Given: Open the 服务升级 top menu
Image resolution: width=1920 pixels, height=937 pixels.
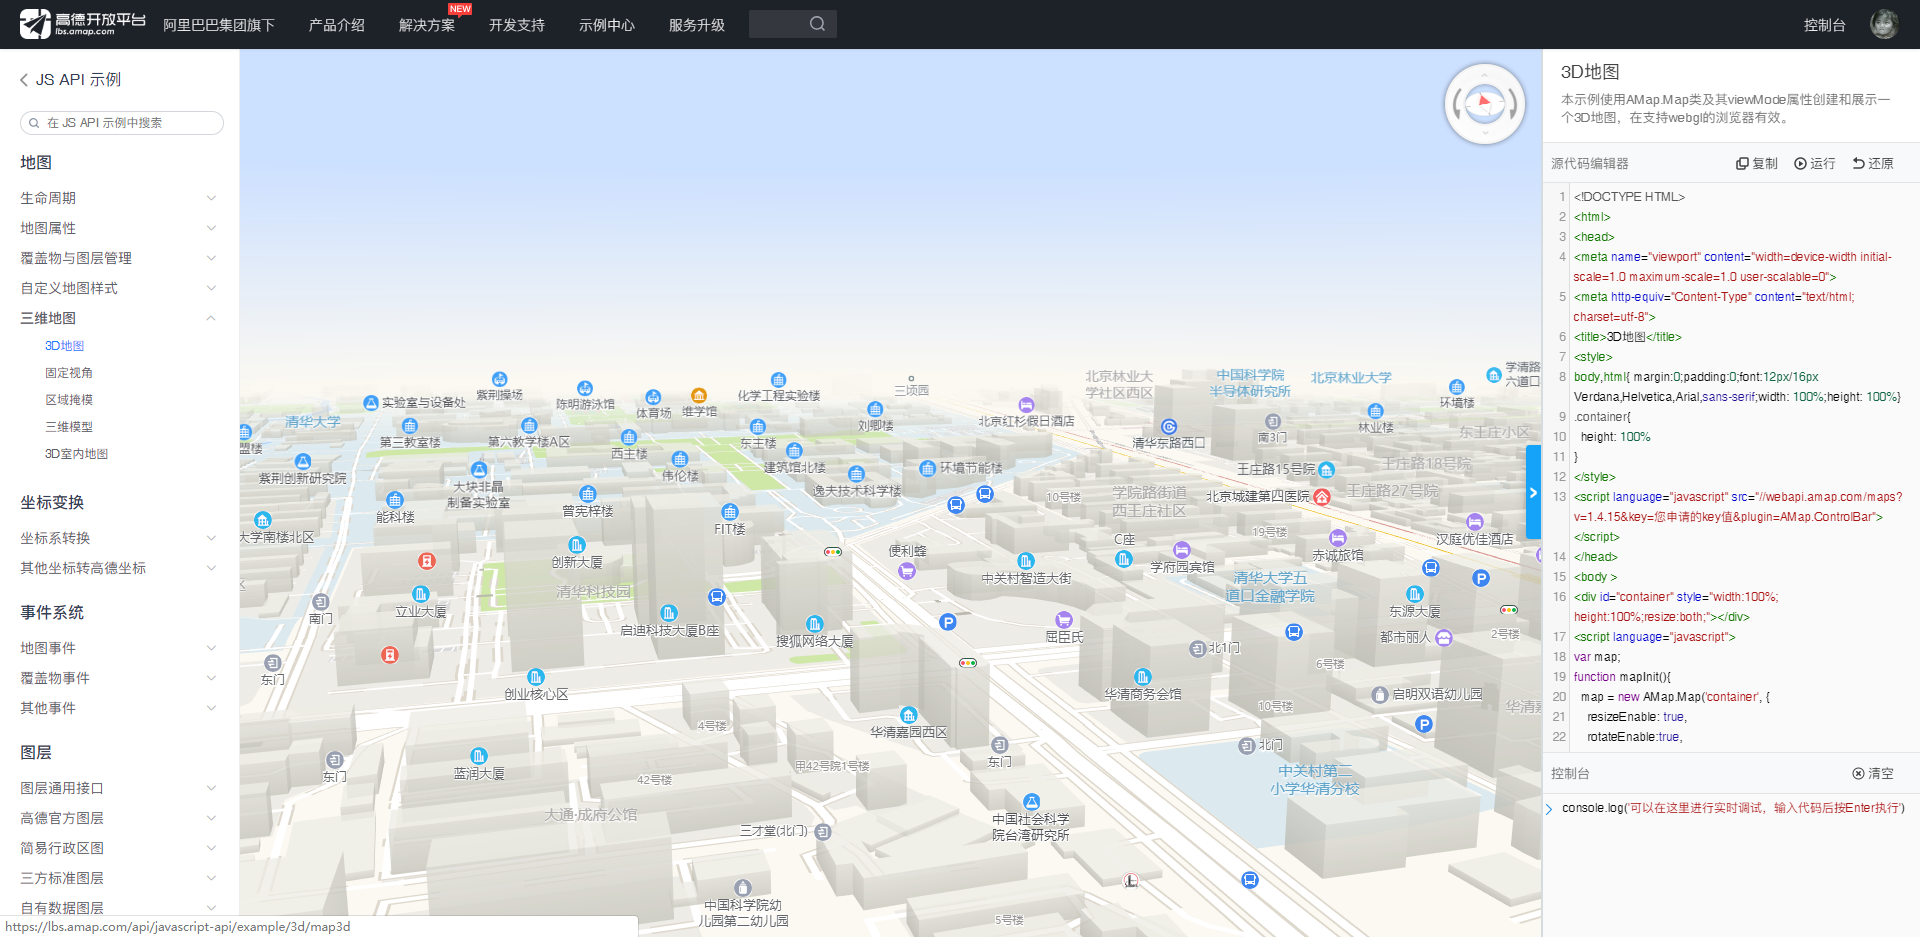Looking at the screenshot, I should (x=697, y=25).
